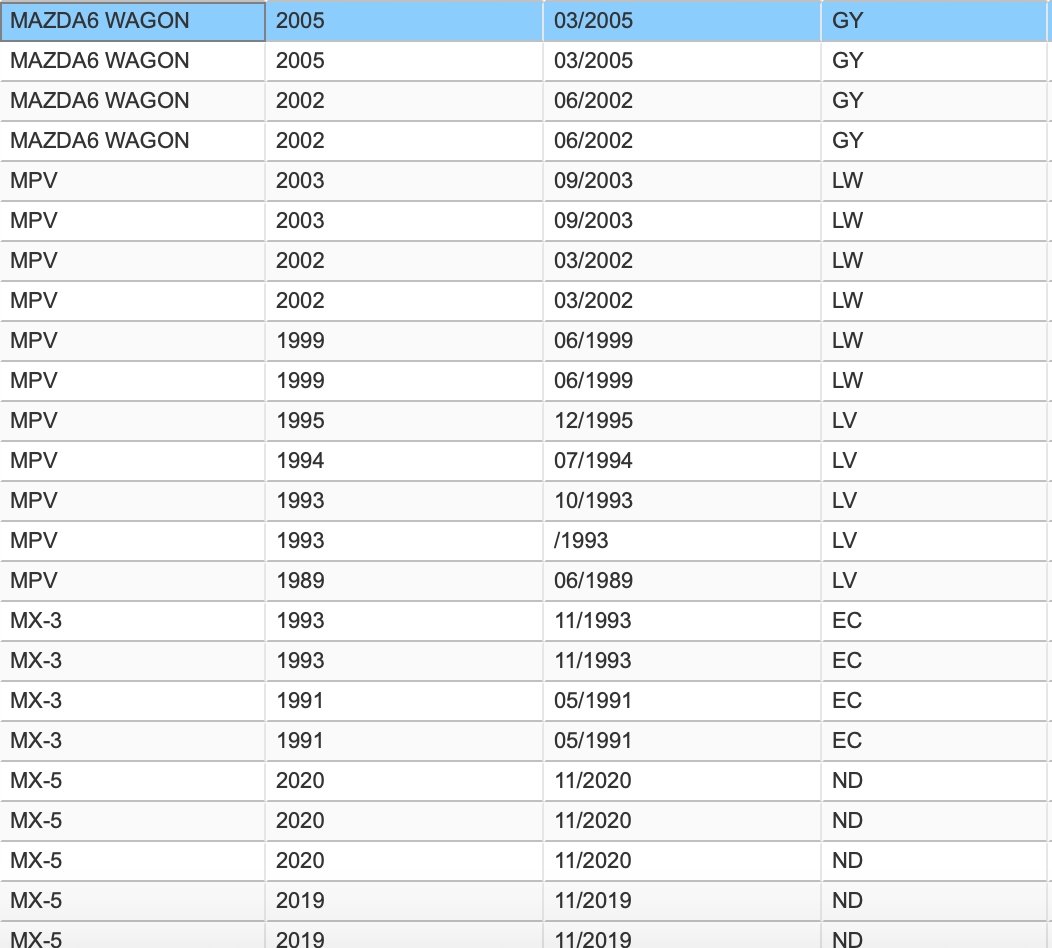Click 03/2005 date in the highlighted row

[682, 21]
